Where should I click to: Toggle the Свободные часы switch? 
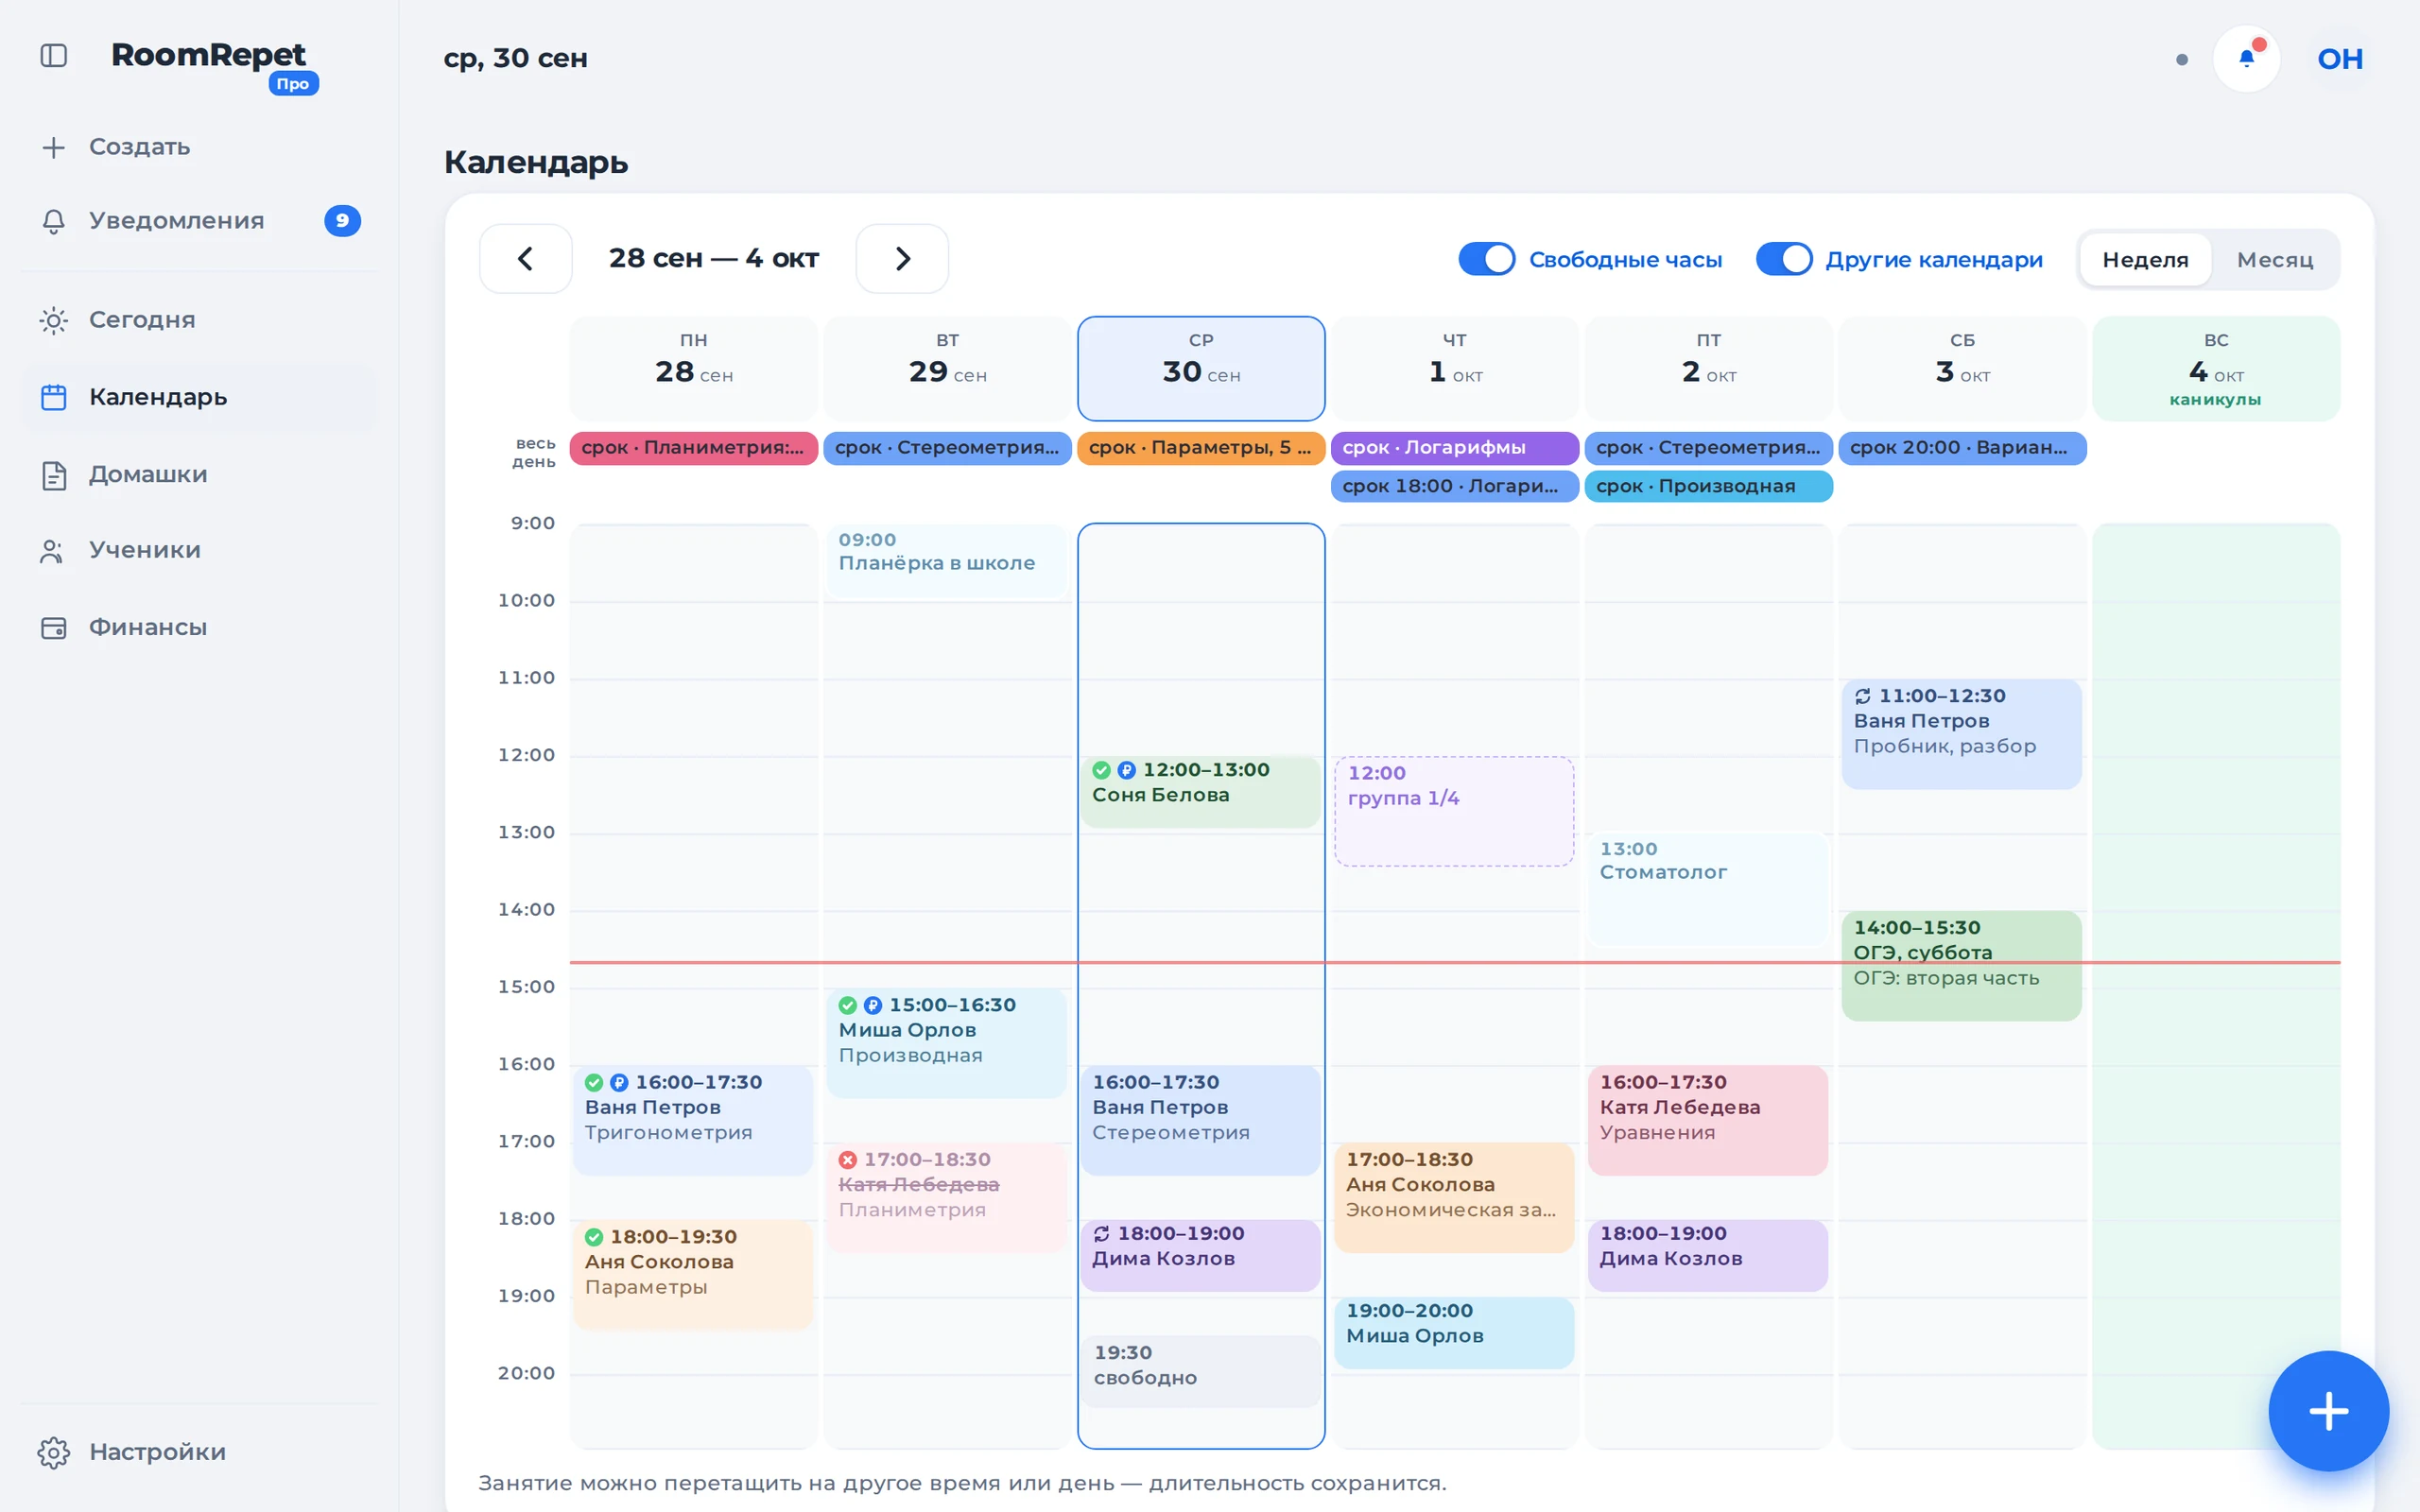click(x=1487, y=259)
